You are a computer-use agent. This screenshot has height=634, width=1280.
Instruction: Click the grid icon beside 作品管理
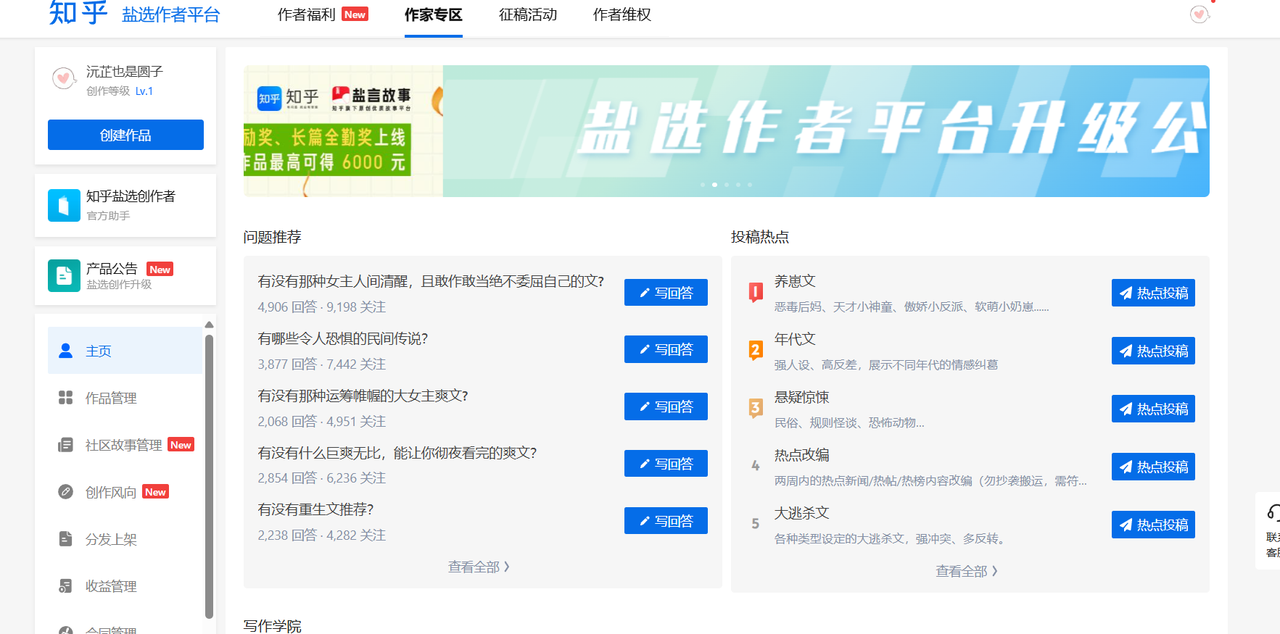(66, 398)
